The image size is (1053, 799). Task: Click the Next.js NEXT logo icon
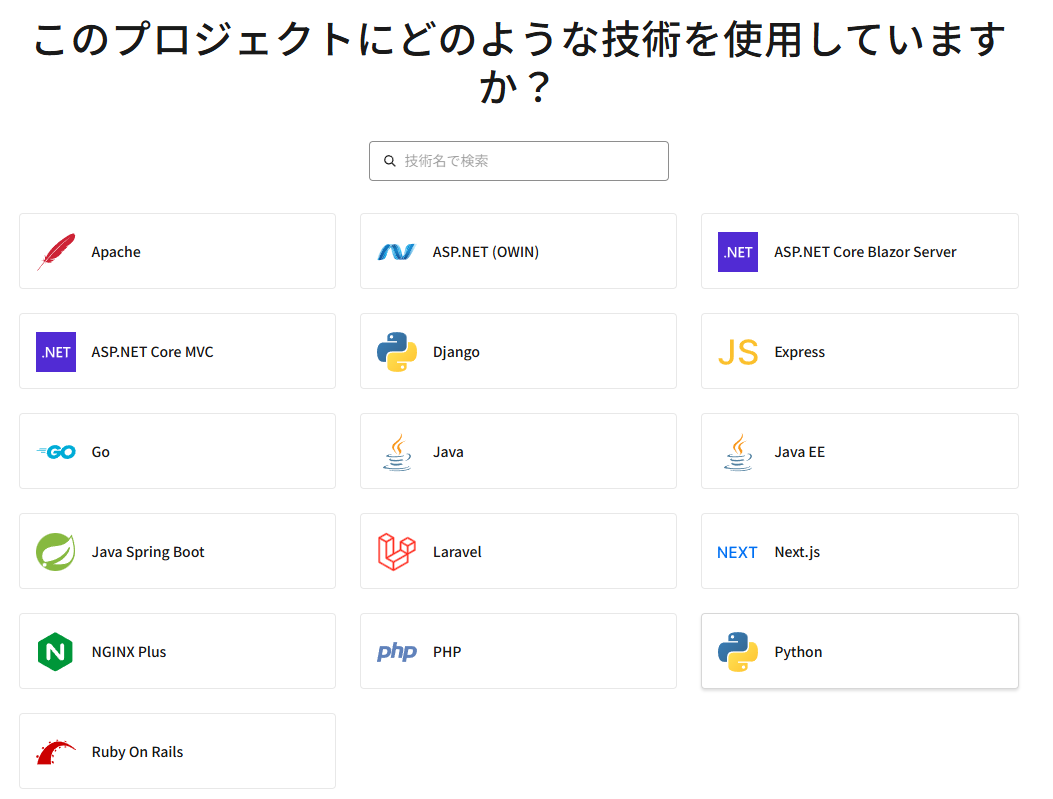pos(737,552)
